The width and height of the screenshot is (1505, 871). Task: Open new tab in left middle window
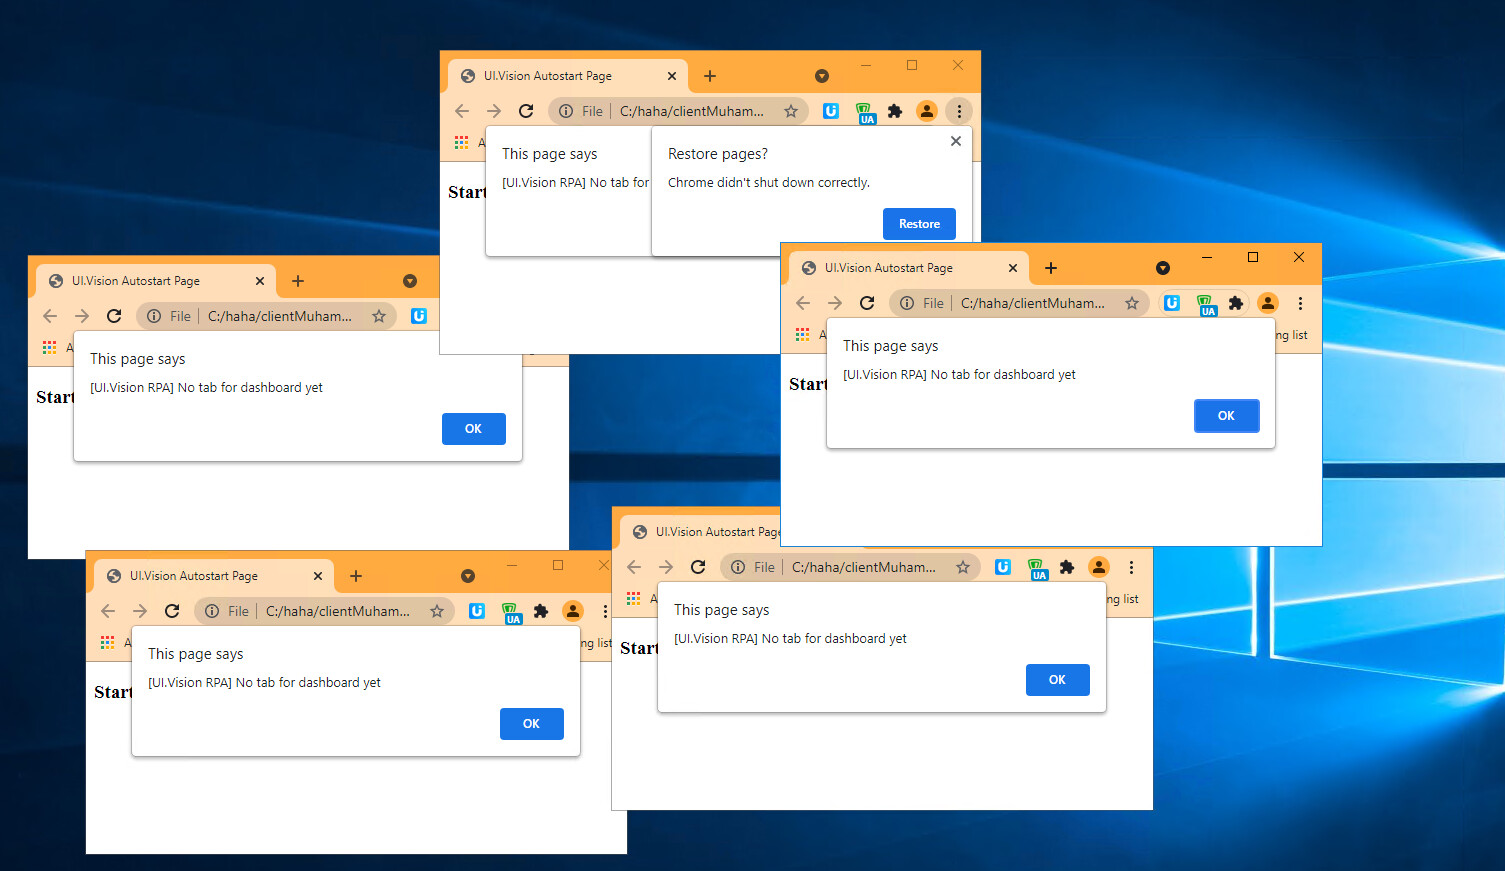pos(298,281)
